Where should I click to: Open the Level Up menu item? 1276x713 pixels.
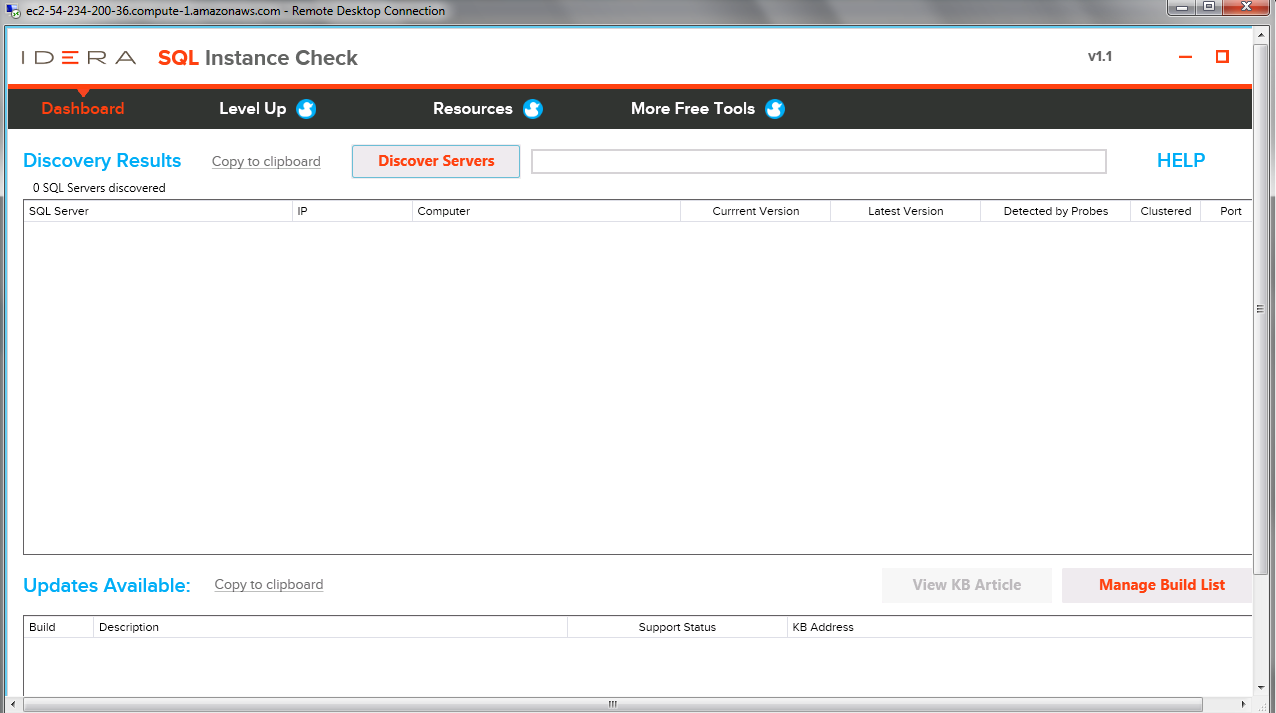[x=252, y=109]
